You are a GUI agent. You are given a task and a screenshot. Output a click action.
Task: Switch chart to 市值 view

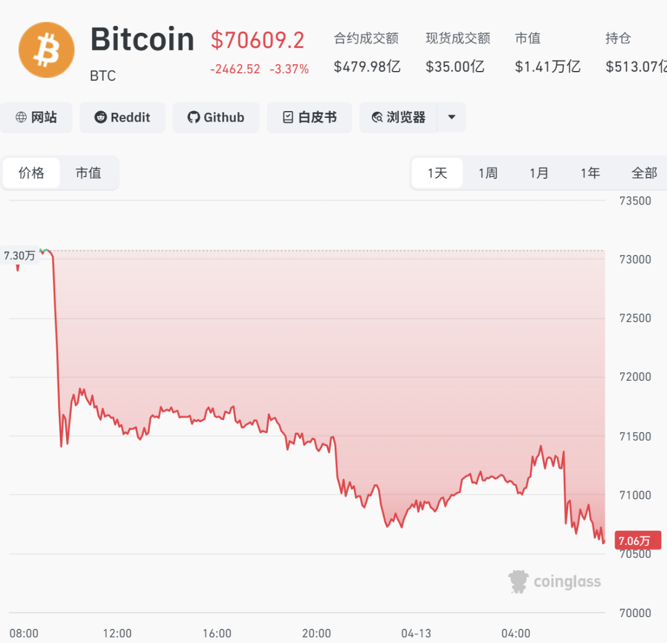click(88, 173)
